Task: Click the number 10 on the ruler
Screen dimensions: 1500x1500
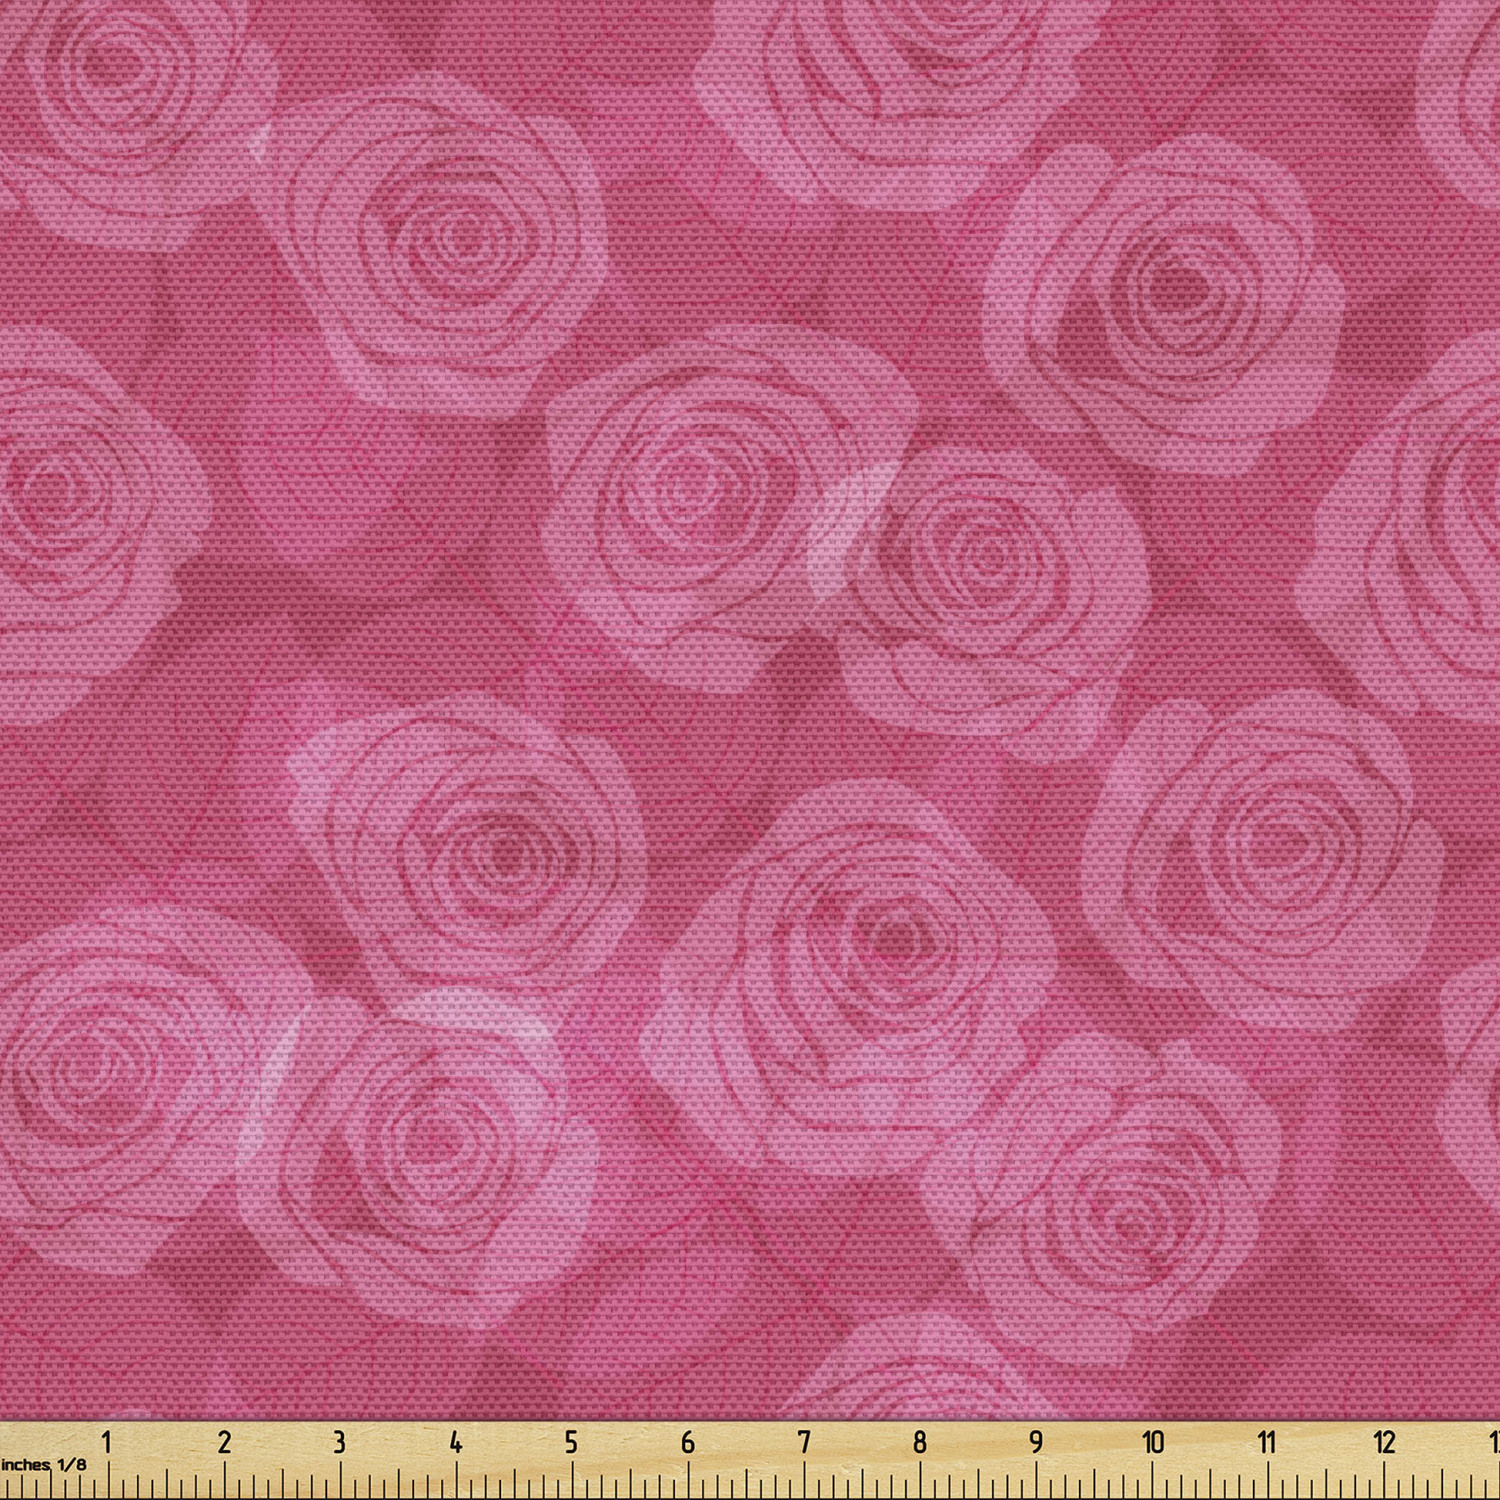Action: click(1153, 1442)
